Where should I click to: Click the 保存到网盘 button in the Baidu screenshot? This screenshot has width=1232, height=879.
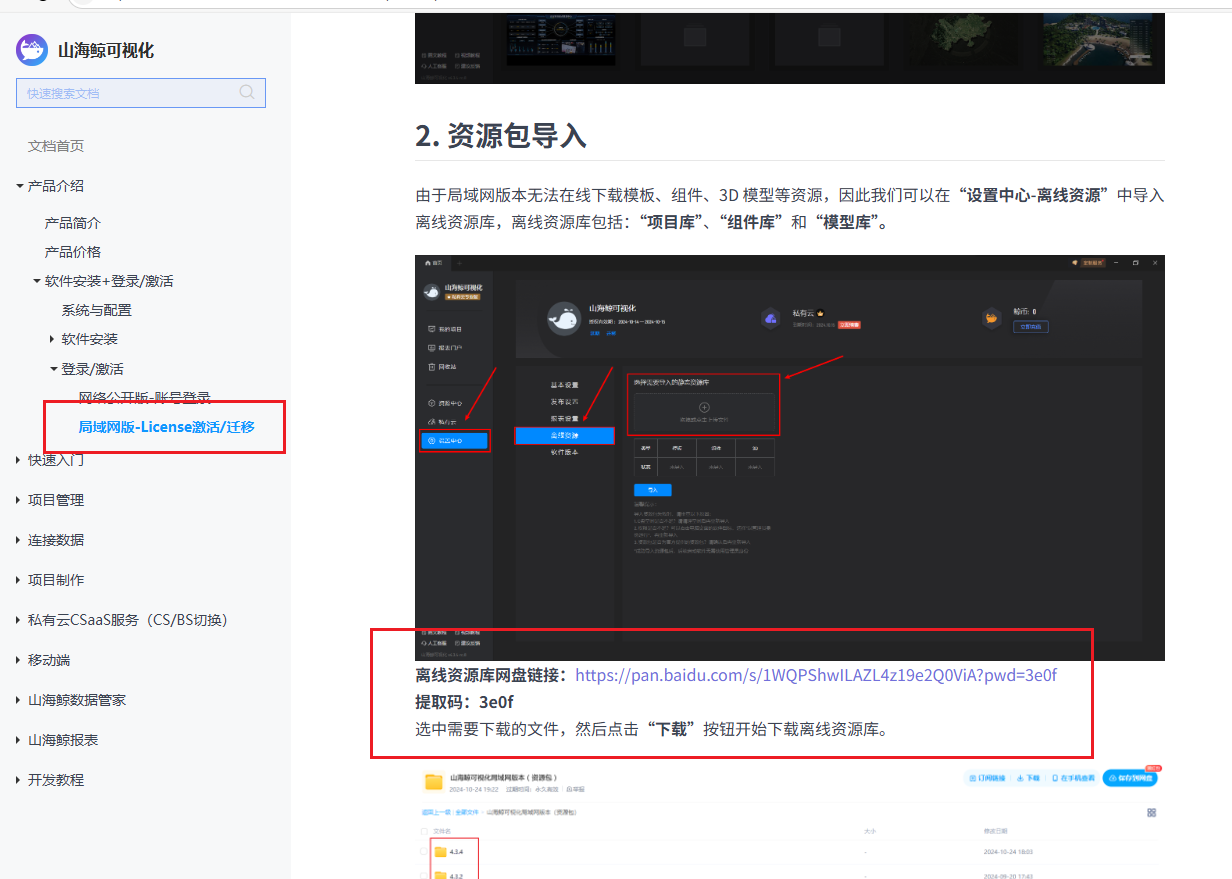tap(1130, 778)
